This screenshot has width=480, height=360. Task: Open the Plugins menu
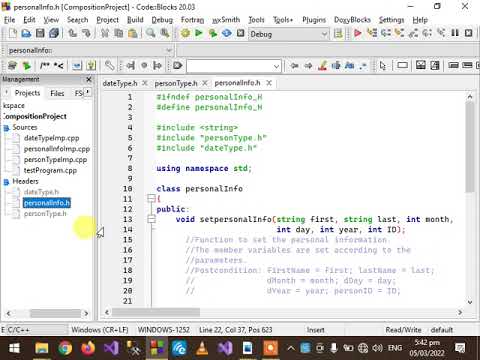[314, 20]
